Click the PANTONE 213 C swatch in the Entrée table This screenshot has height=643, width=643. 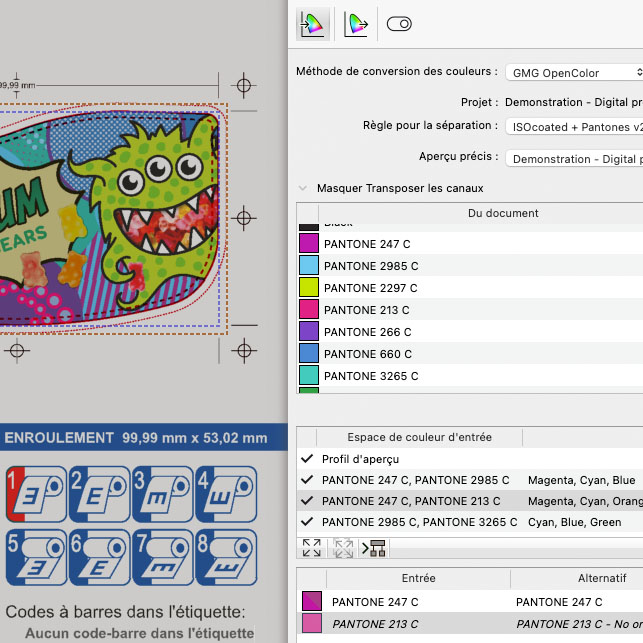click(312, 623)
